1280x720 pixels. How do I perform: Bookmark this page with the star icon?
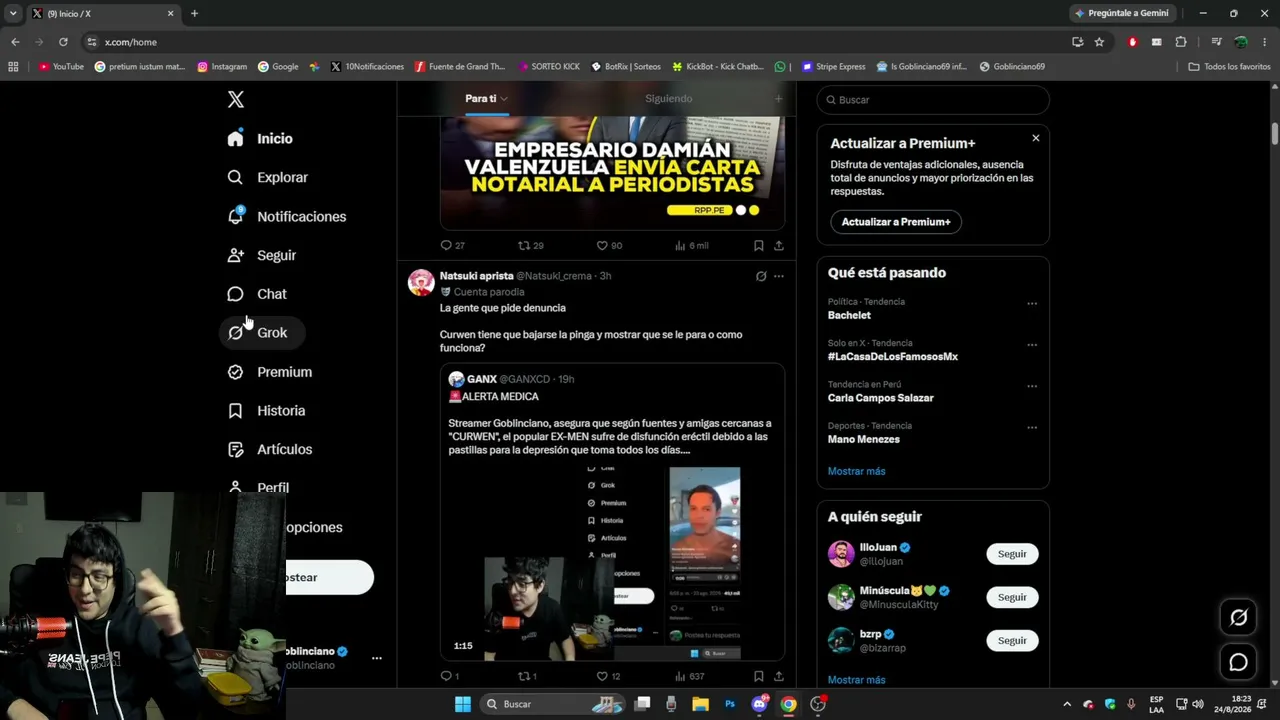pyautogui.click(x=1099, y=42)
